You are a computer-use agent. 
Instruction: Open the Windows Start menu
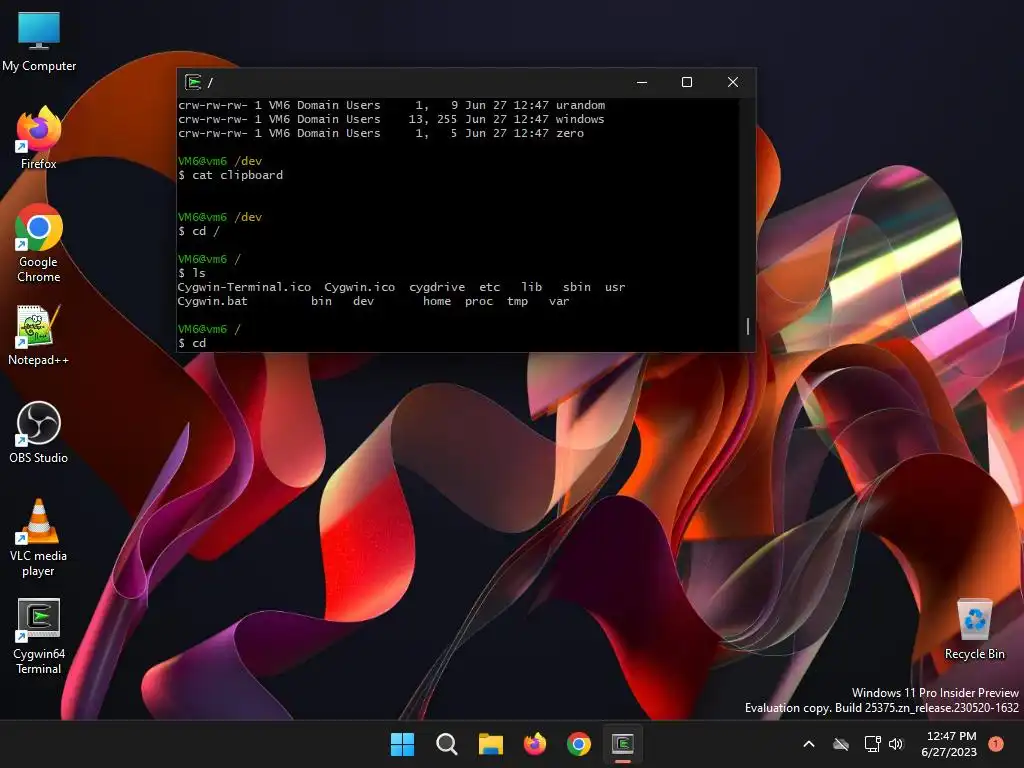(x=402, y=744)
